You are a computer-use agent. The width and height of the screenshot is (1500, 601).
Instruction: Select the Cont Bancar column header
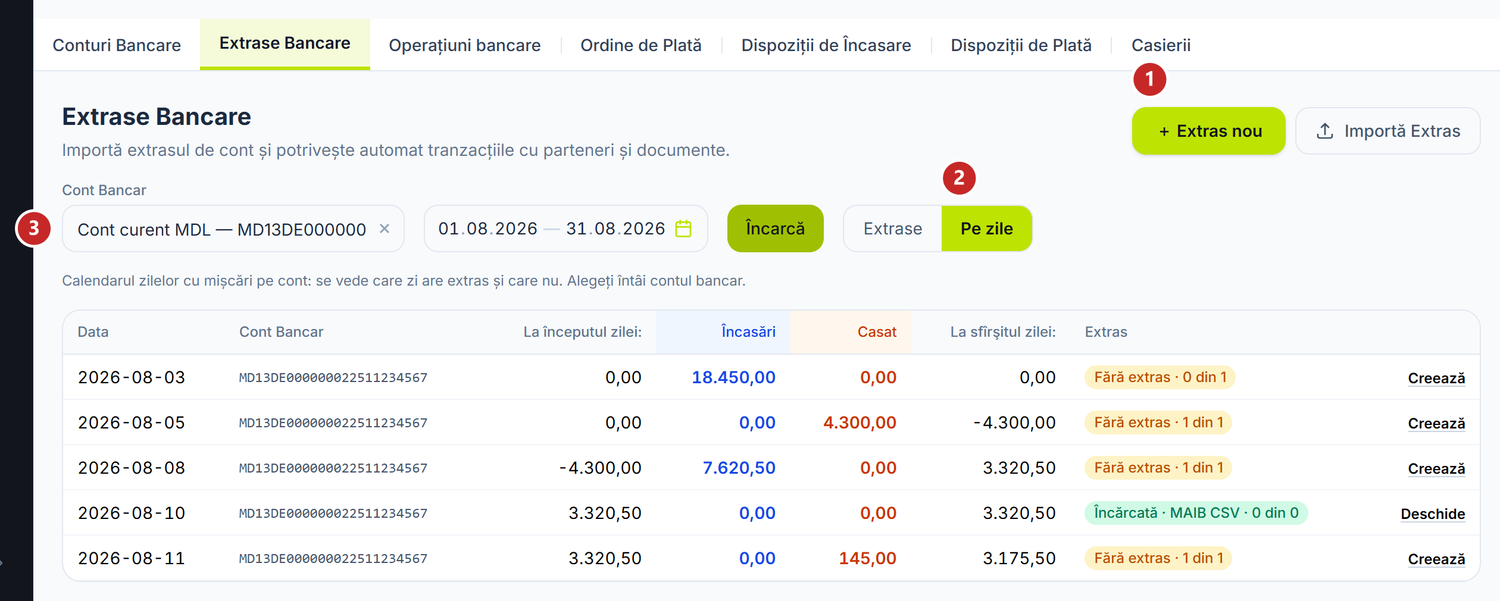pyautogui.click(x=281, y=332)
